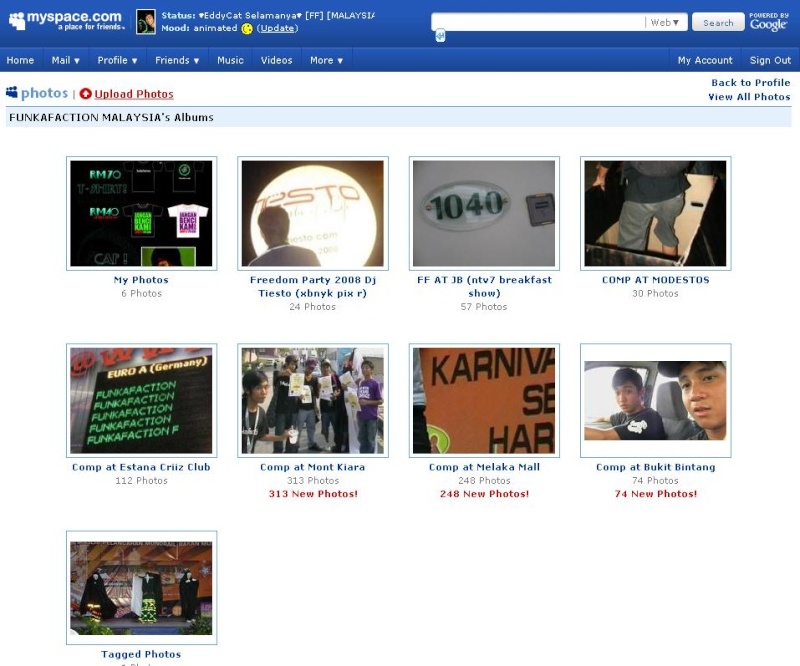The width and height of the screenshot is (800, 666).
Task: Open My Photos album thumbnail
Action: (x=141, y=213)
